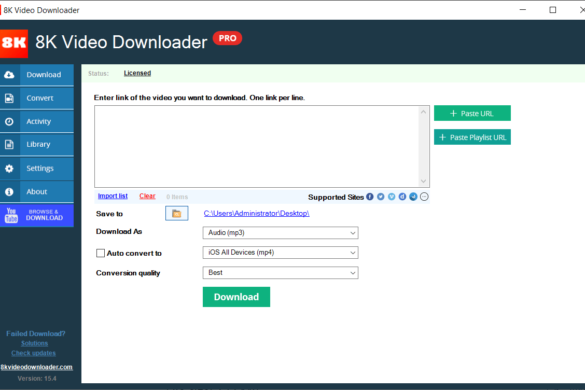
Task: Click the plus icon on Paste Playlist URL
Action: click(x=442, y=137)
